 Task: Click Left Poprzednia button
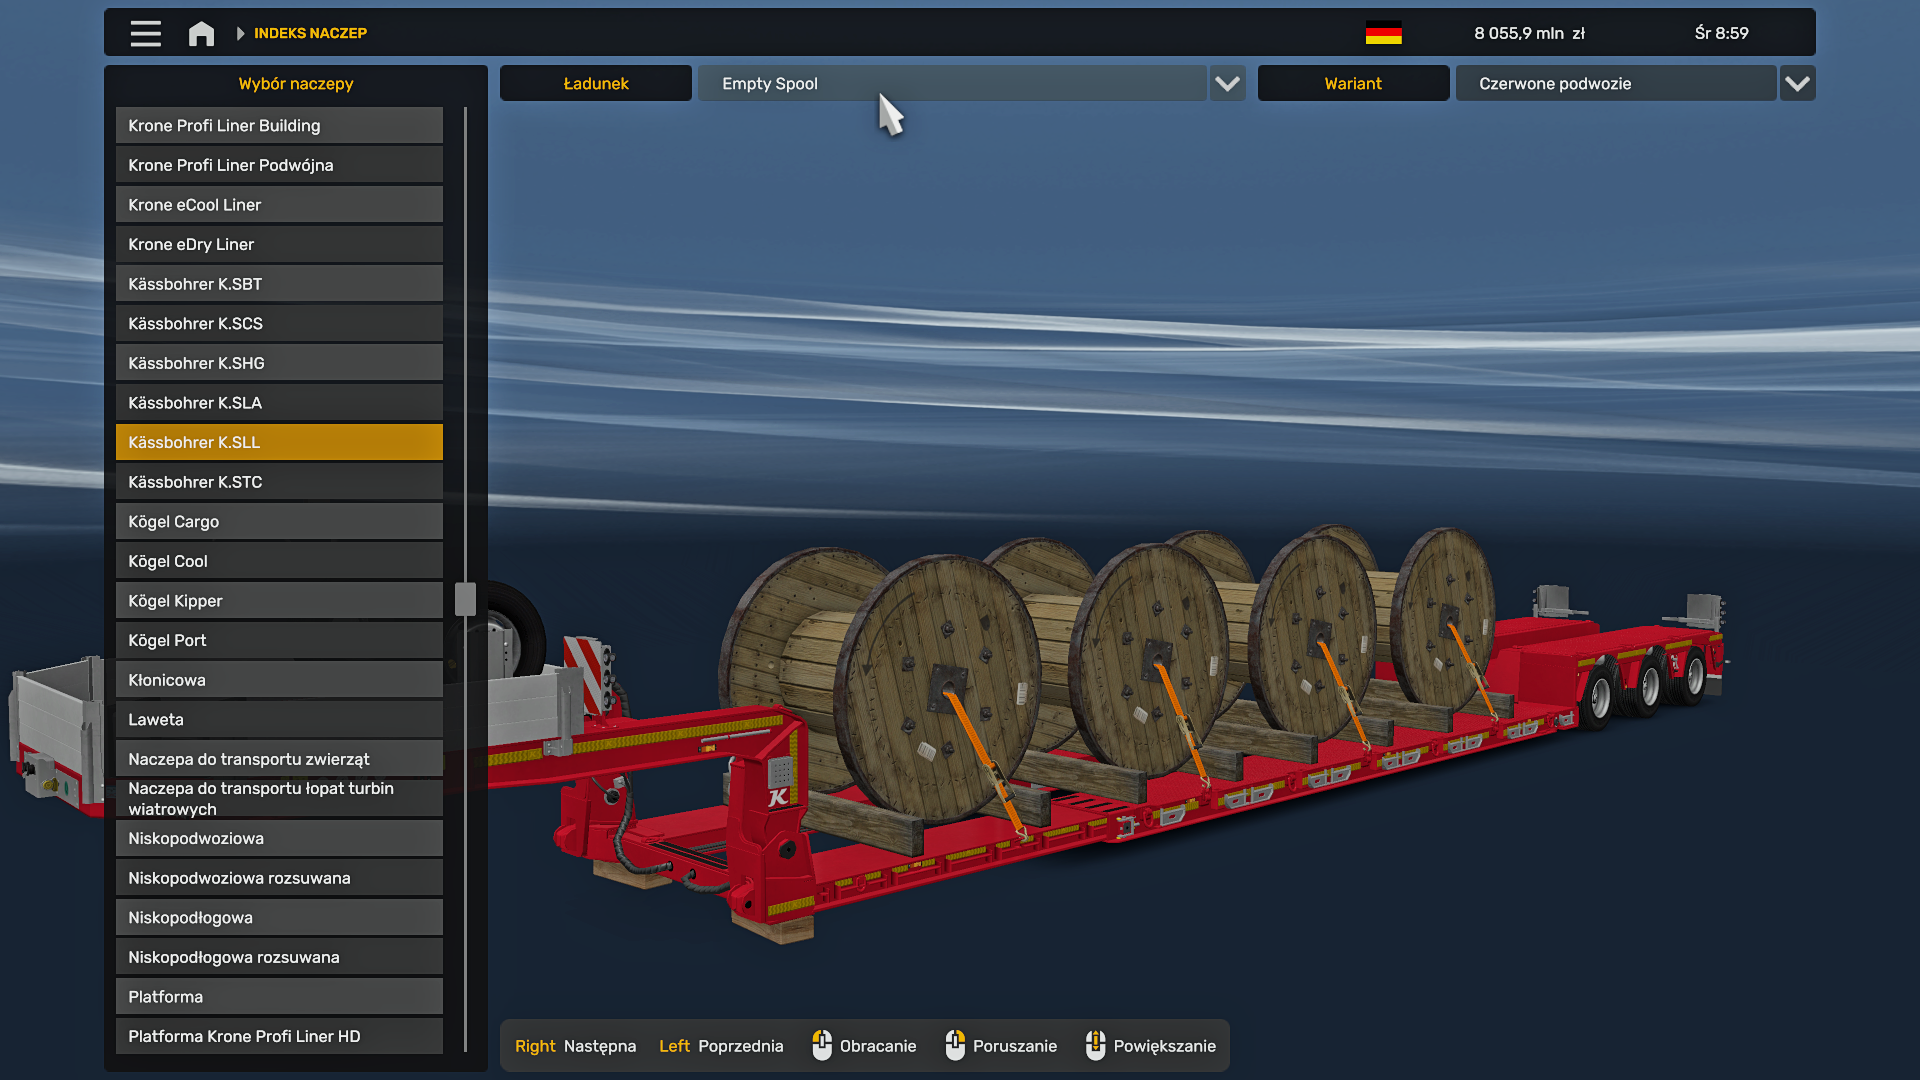click(x=720, y=1046)
